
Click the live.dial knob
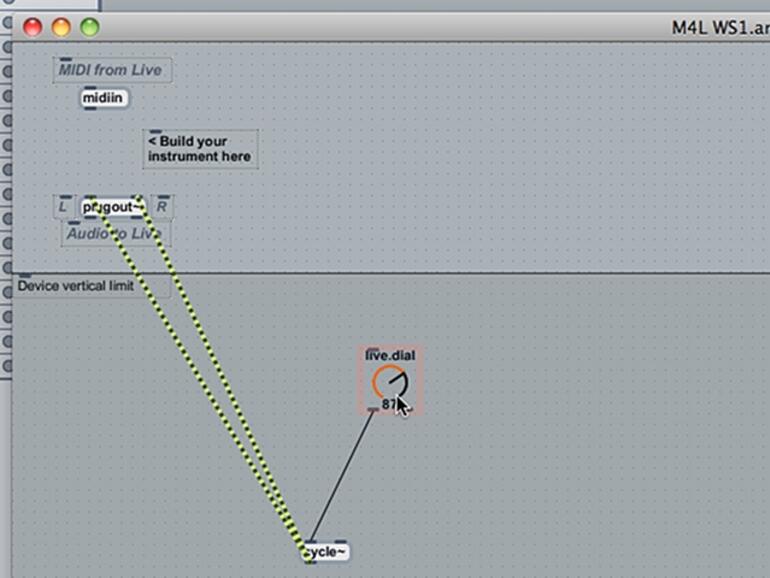point(390,381)
